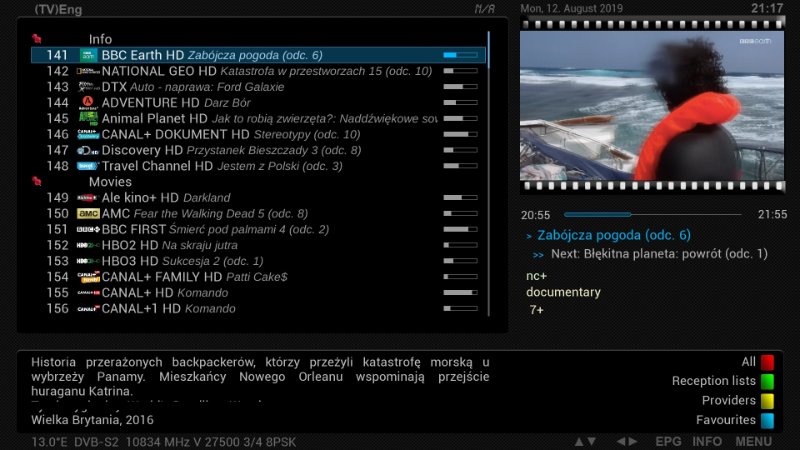This screenshot has width=800, height=450.
Task: Open Favourites with the blue button
Action: pyautogui.click(x=767, y=420)
